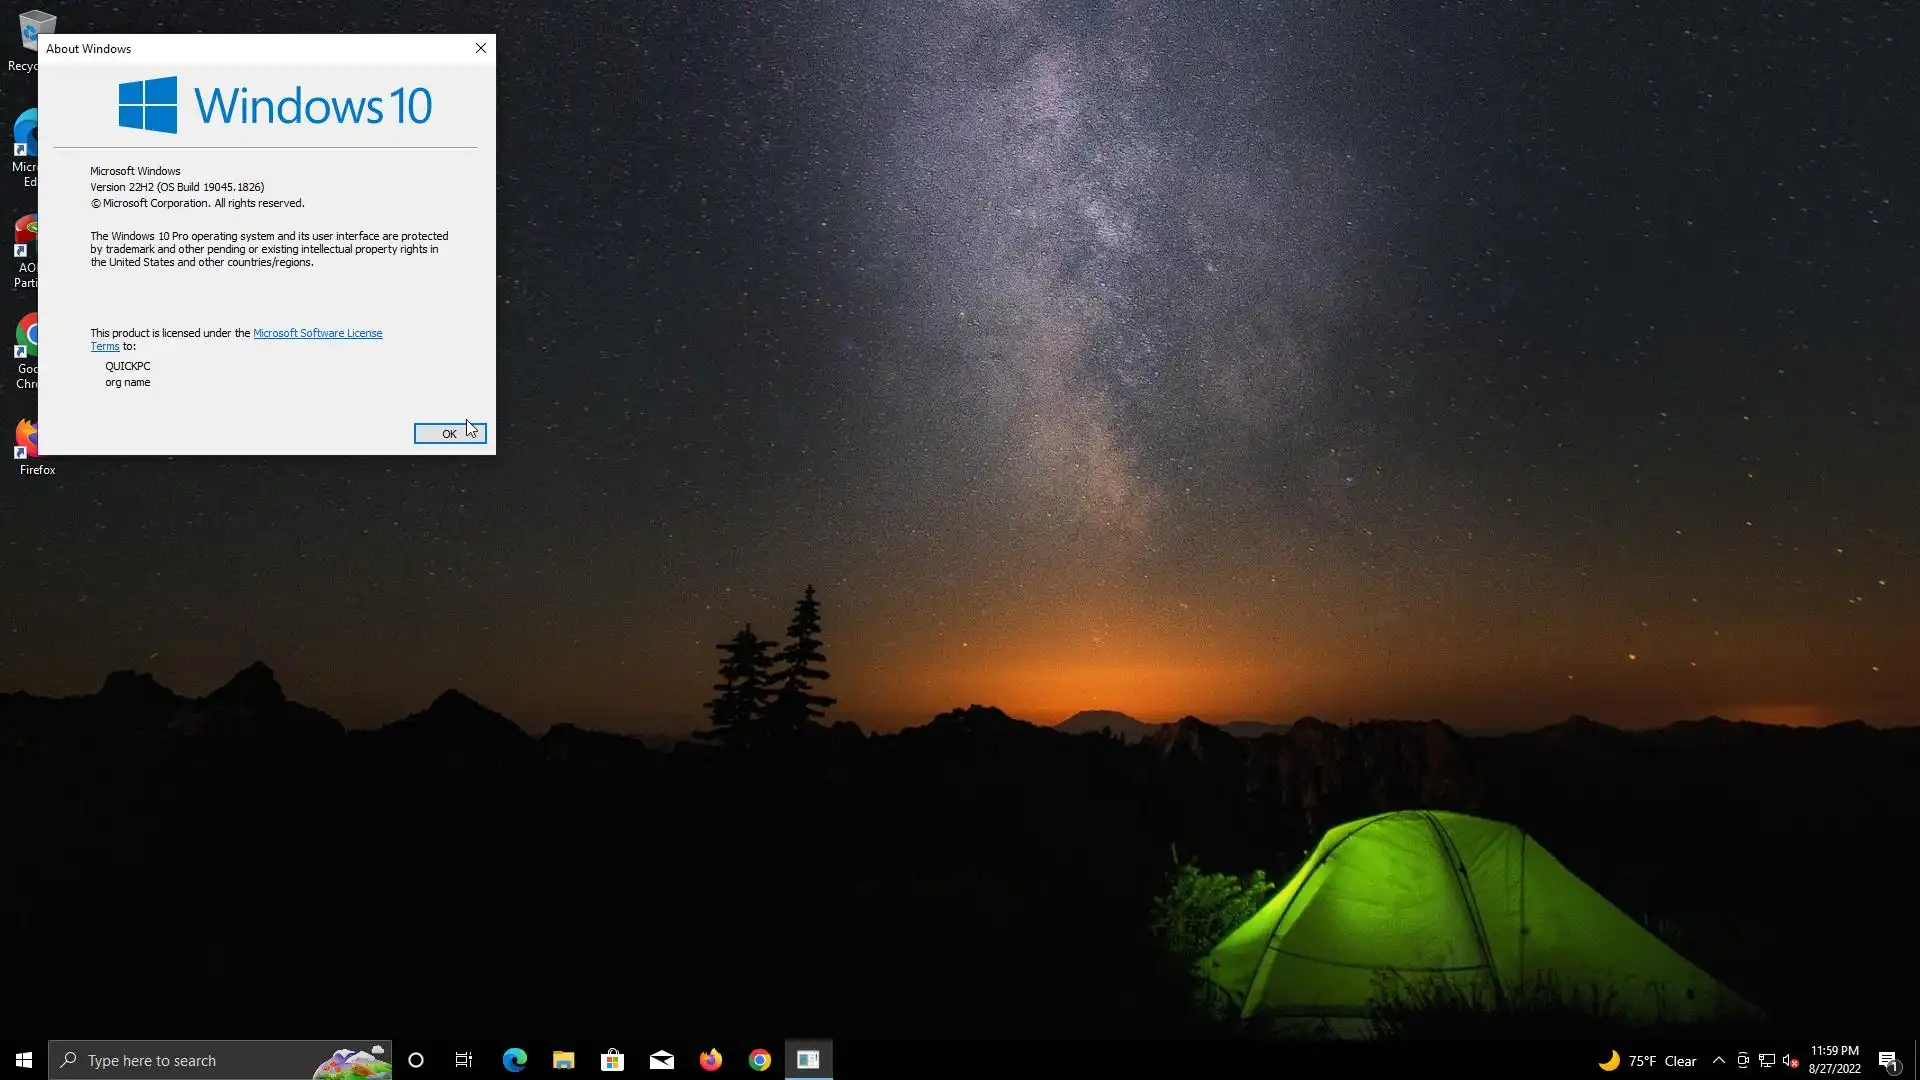The width and height of the screenshot is (1920, 1080).
Task: Open Cortana from the taskbar
Action: [416, 1060]
